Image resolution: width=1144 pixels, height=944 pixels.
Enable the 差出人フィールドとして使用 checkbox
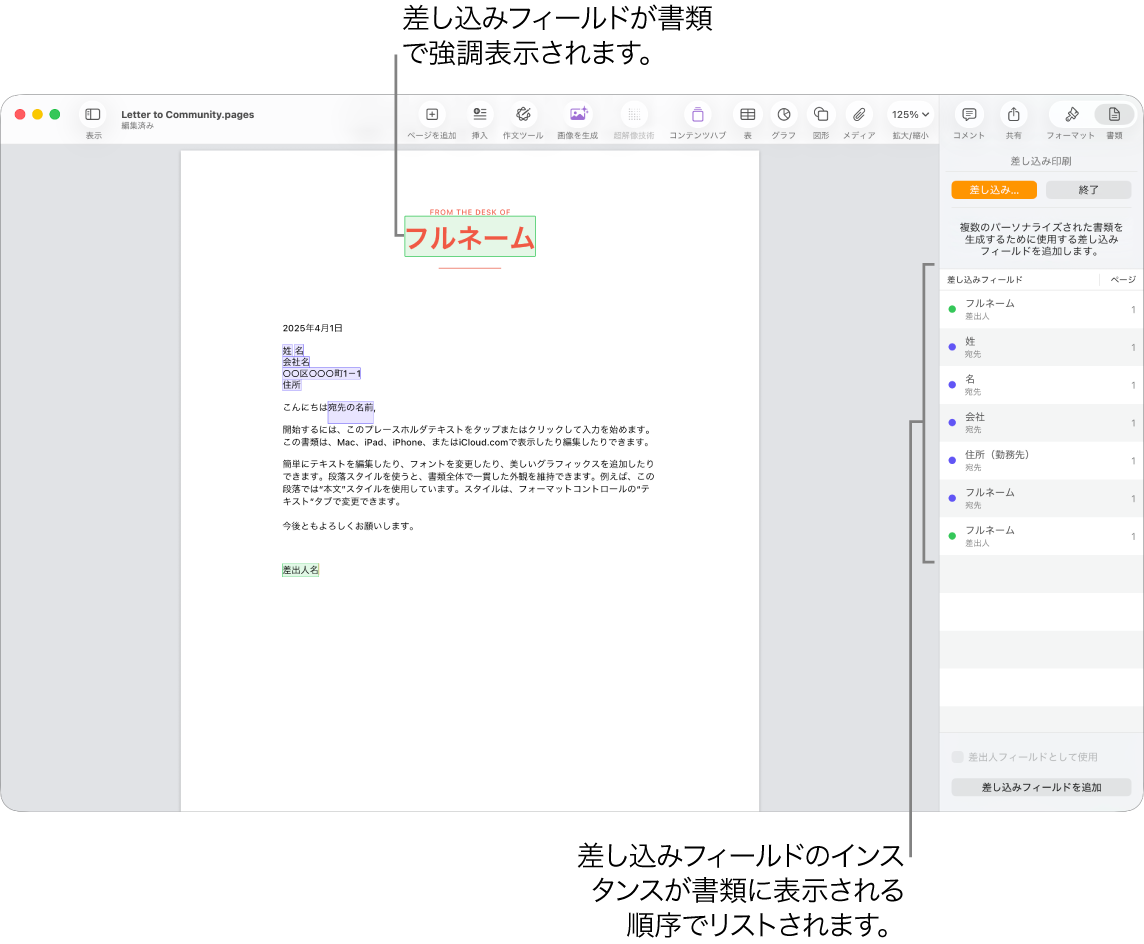point(957,757)
